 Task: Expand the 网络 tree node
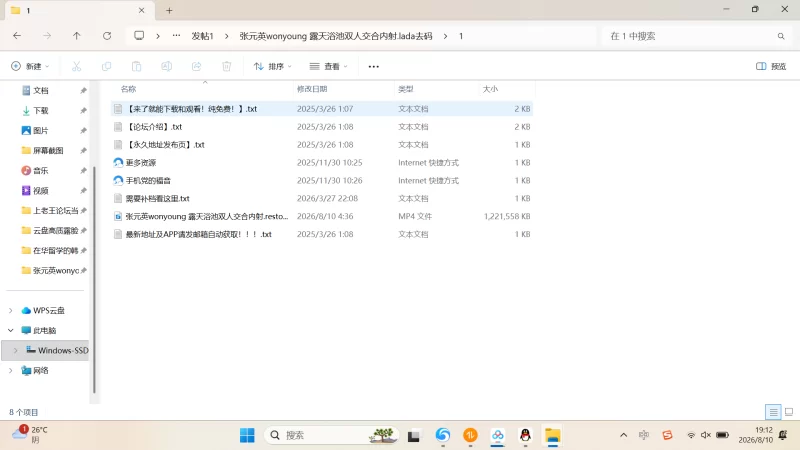11,370
